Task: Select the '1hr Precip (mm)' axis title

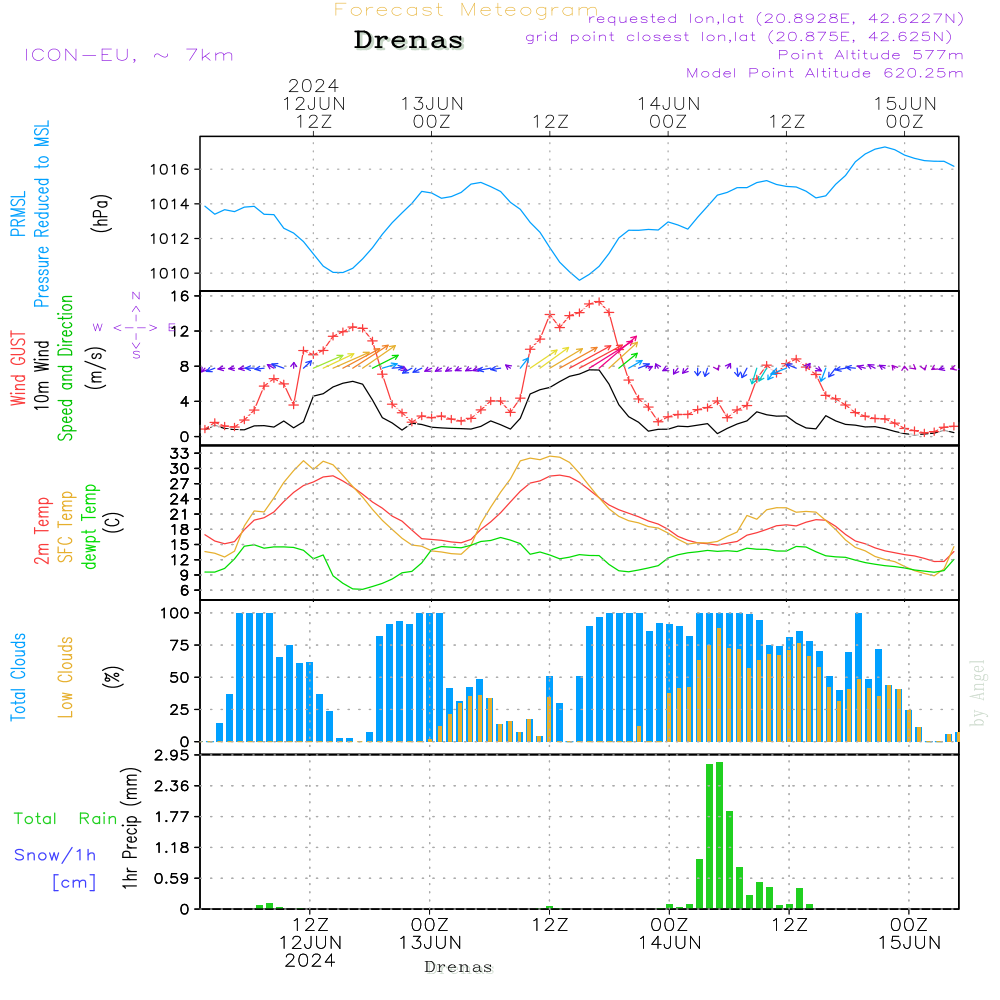Action: (x=130, y=828)
